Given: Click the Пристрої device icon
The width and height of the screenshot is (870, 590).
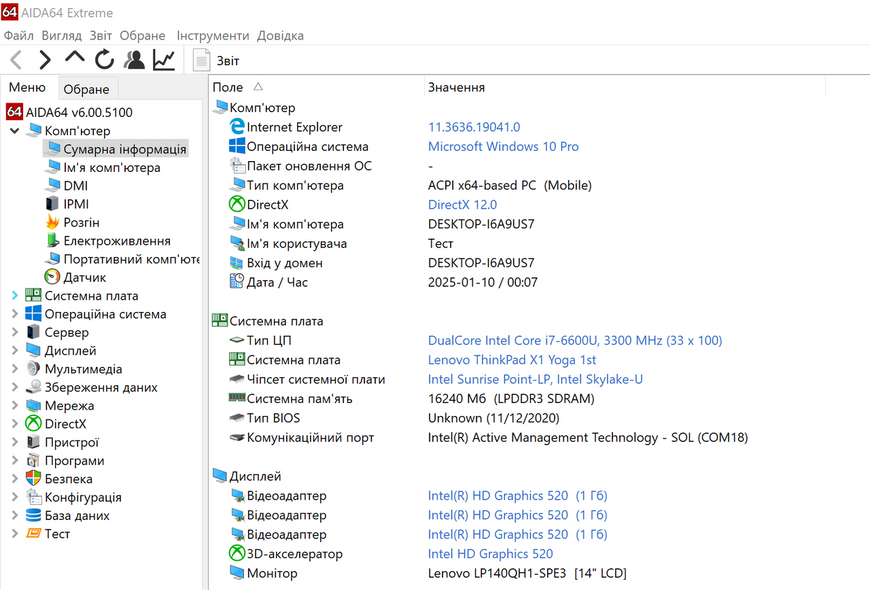Looking at the screenshot, I should coord(33,442).
